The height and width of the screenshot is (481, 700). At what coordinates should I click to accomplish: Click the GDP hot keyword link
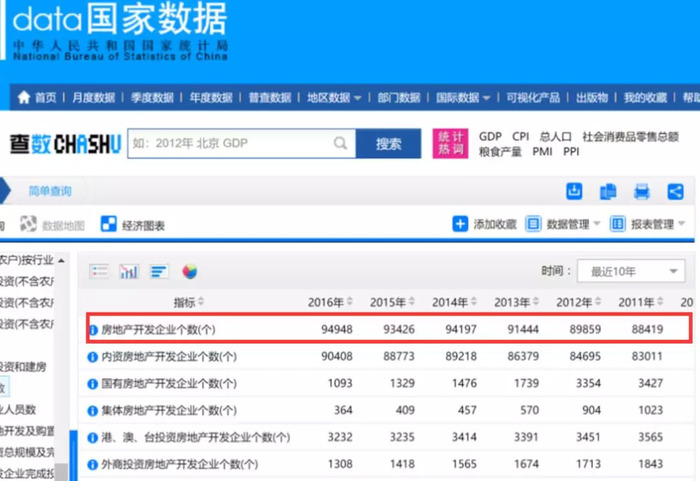click(490, 136)
